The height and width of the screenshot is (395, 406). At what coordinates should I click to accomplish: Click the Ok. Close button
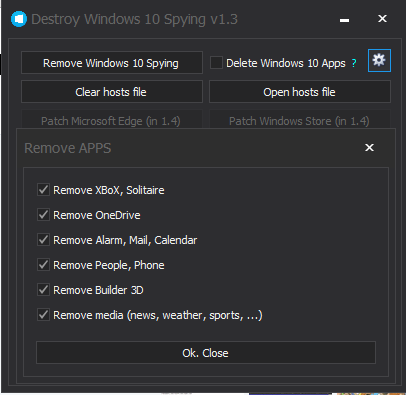206,353
